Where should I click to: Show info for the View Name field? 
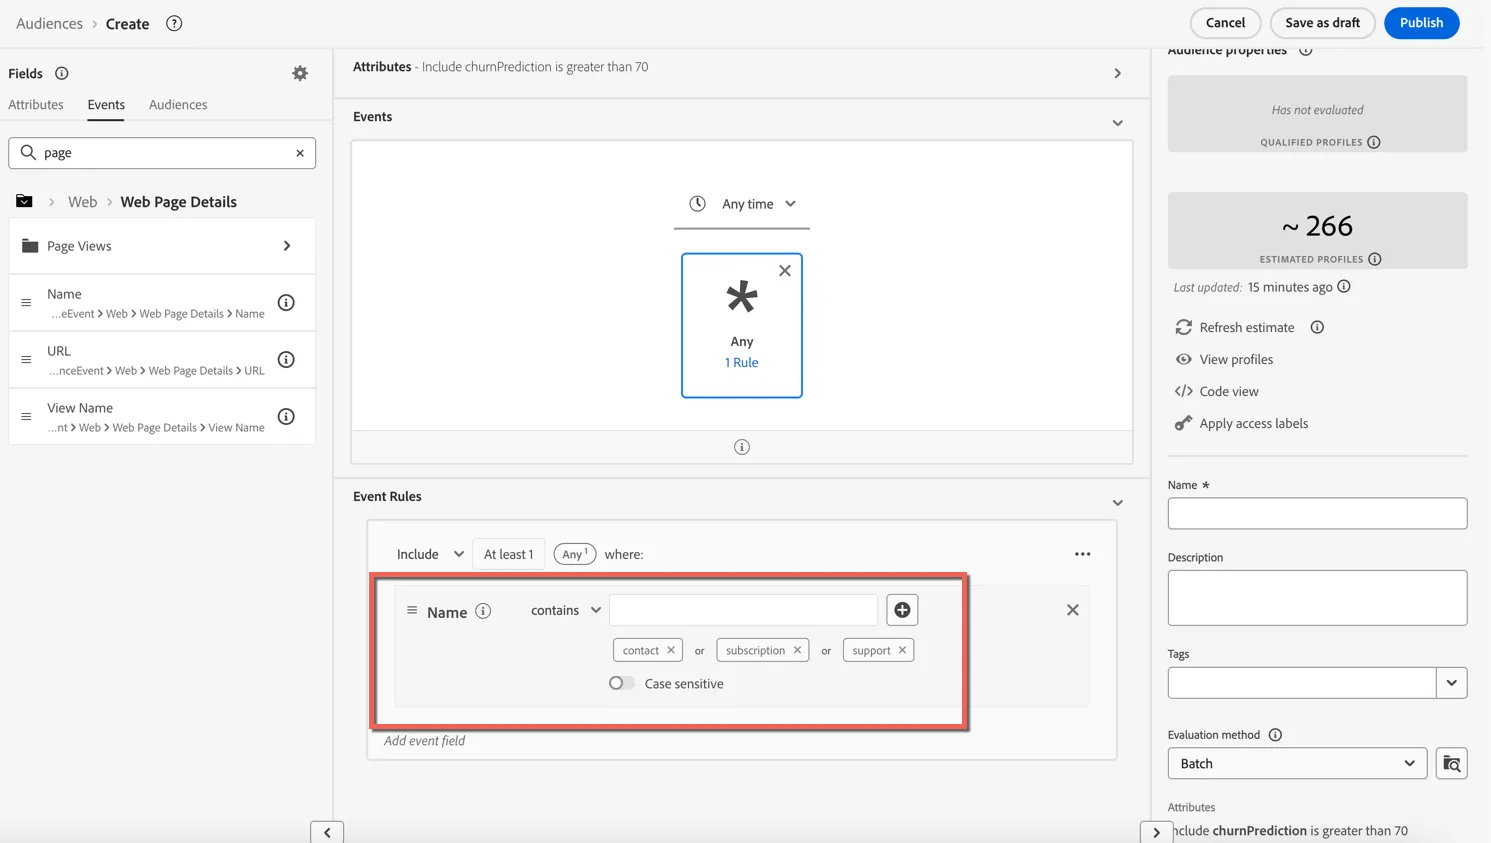(286, 416)
